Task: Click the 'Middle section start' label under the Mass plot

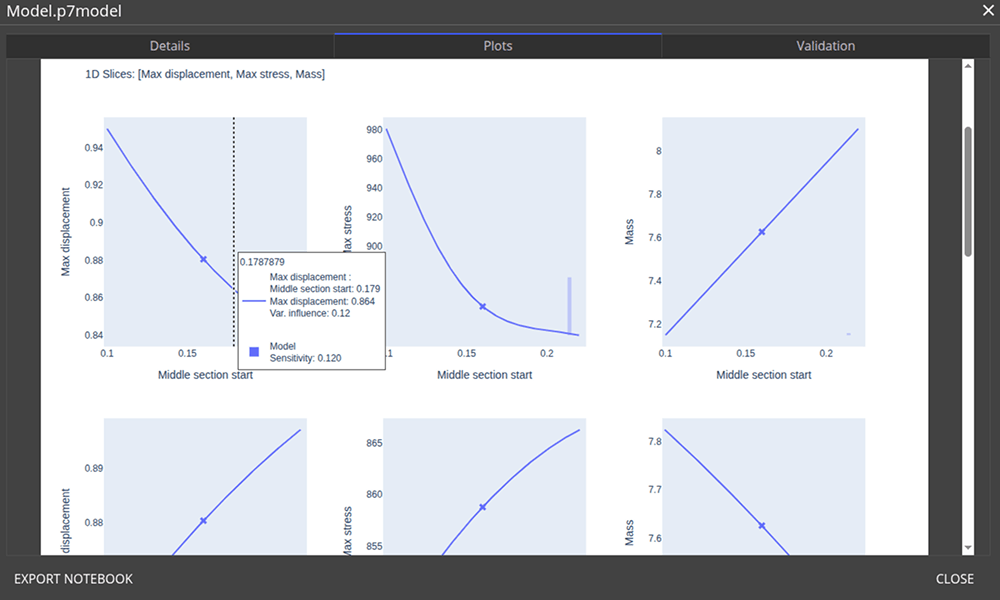Action: click(x=764, y=375)
